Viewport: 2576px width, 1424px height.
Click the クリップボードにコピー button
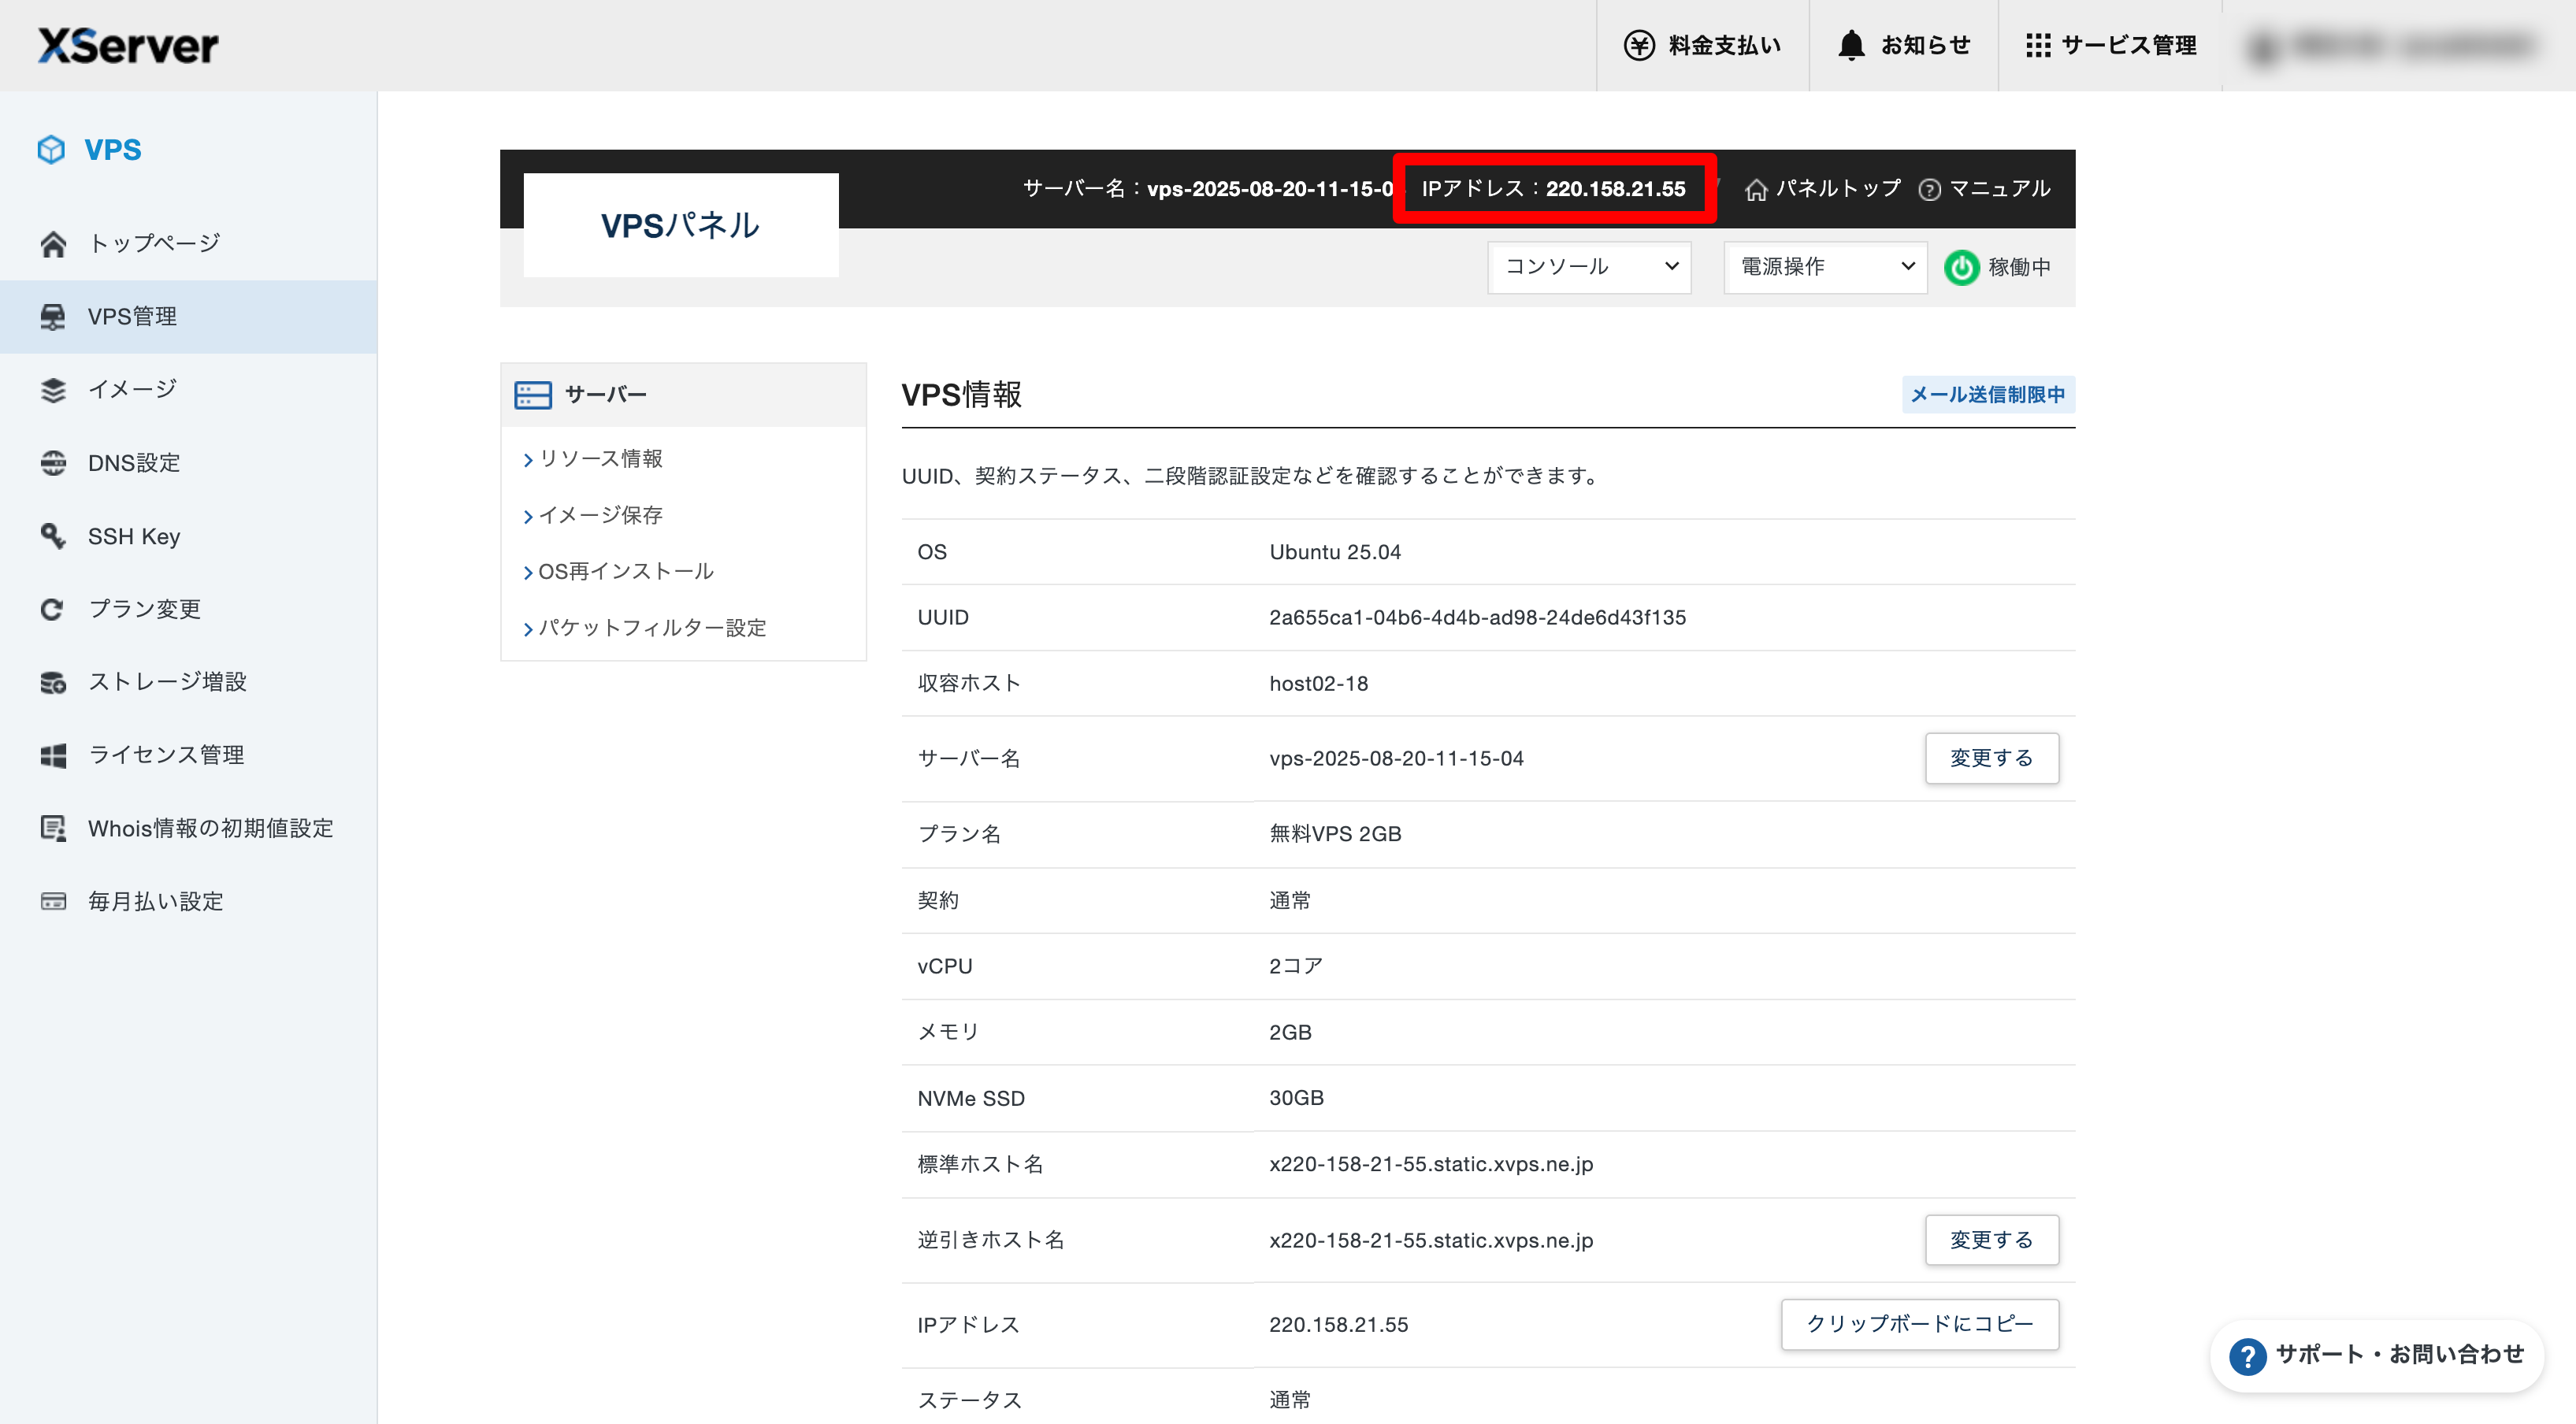point(1919,1324)
